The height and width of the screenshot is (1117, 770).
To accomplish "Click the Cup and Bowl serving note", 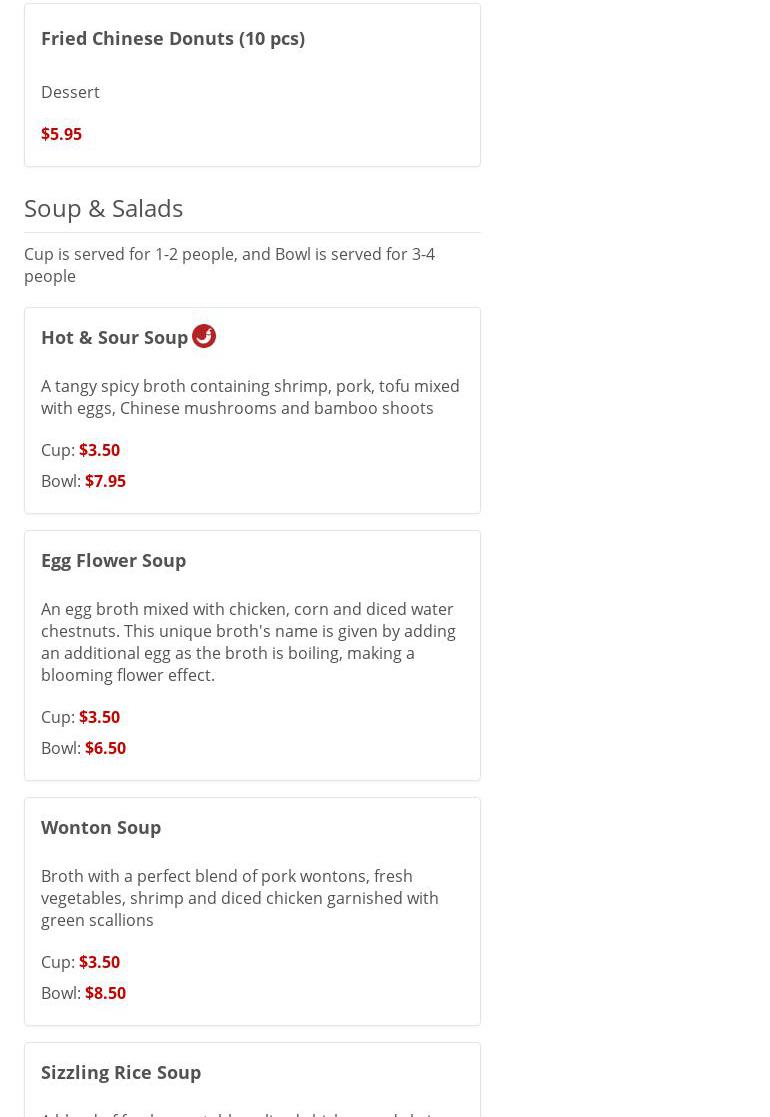I will (229, 265).
